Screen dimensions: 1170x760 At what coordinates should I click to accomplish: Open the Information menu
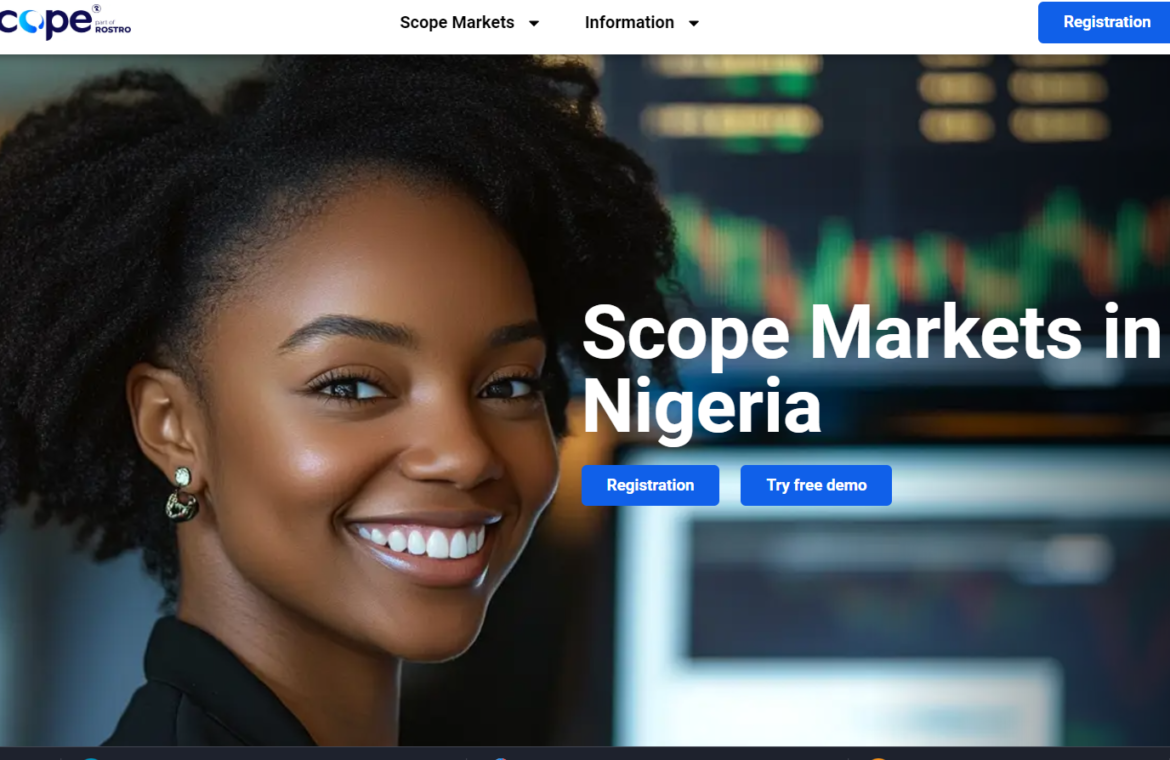coord(629,22)
